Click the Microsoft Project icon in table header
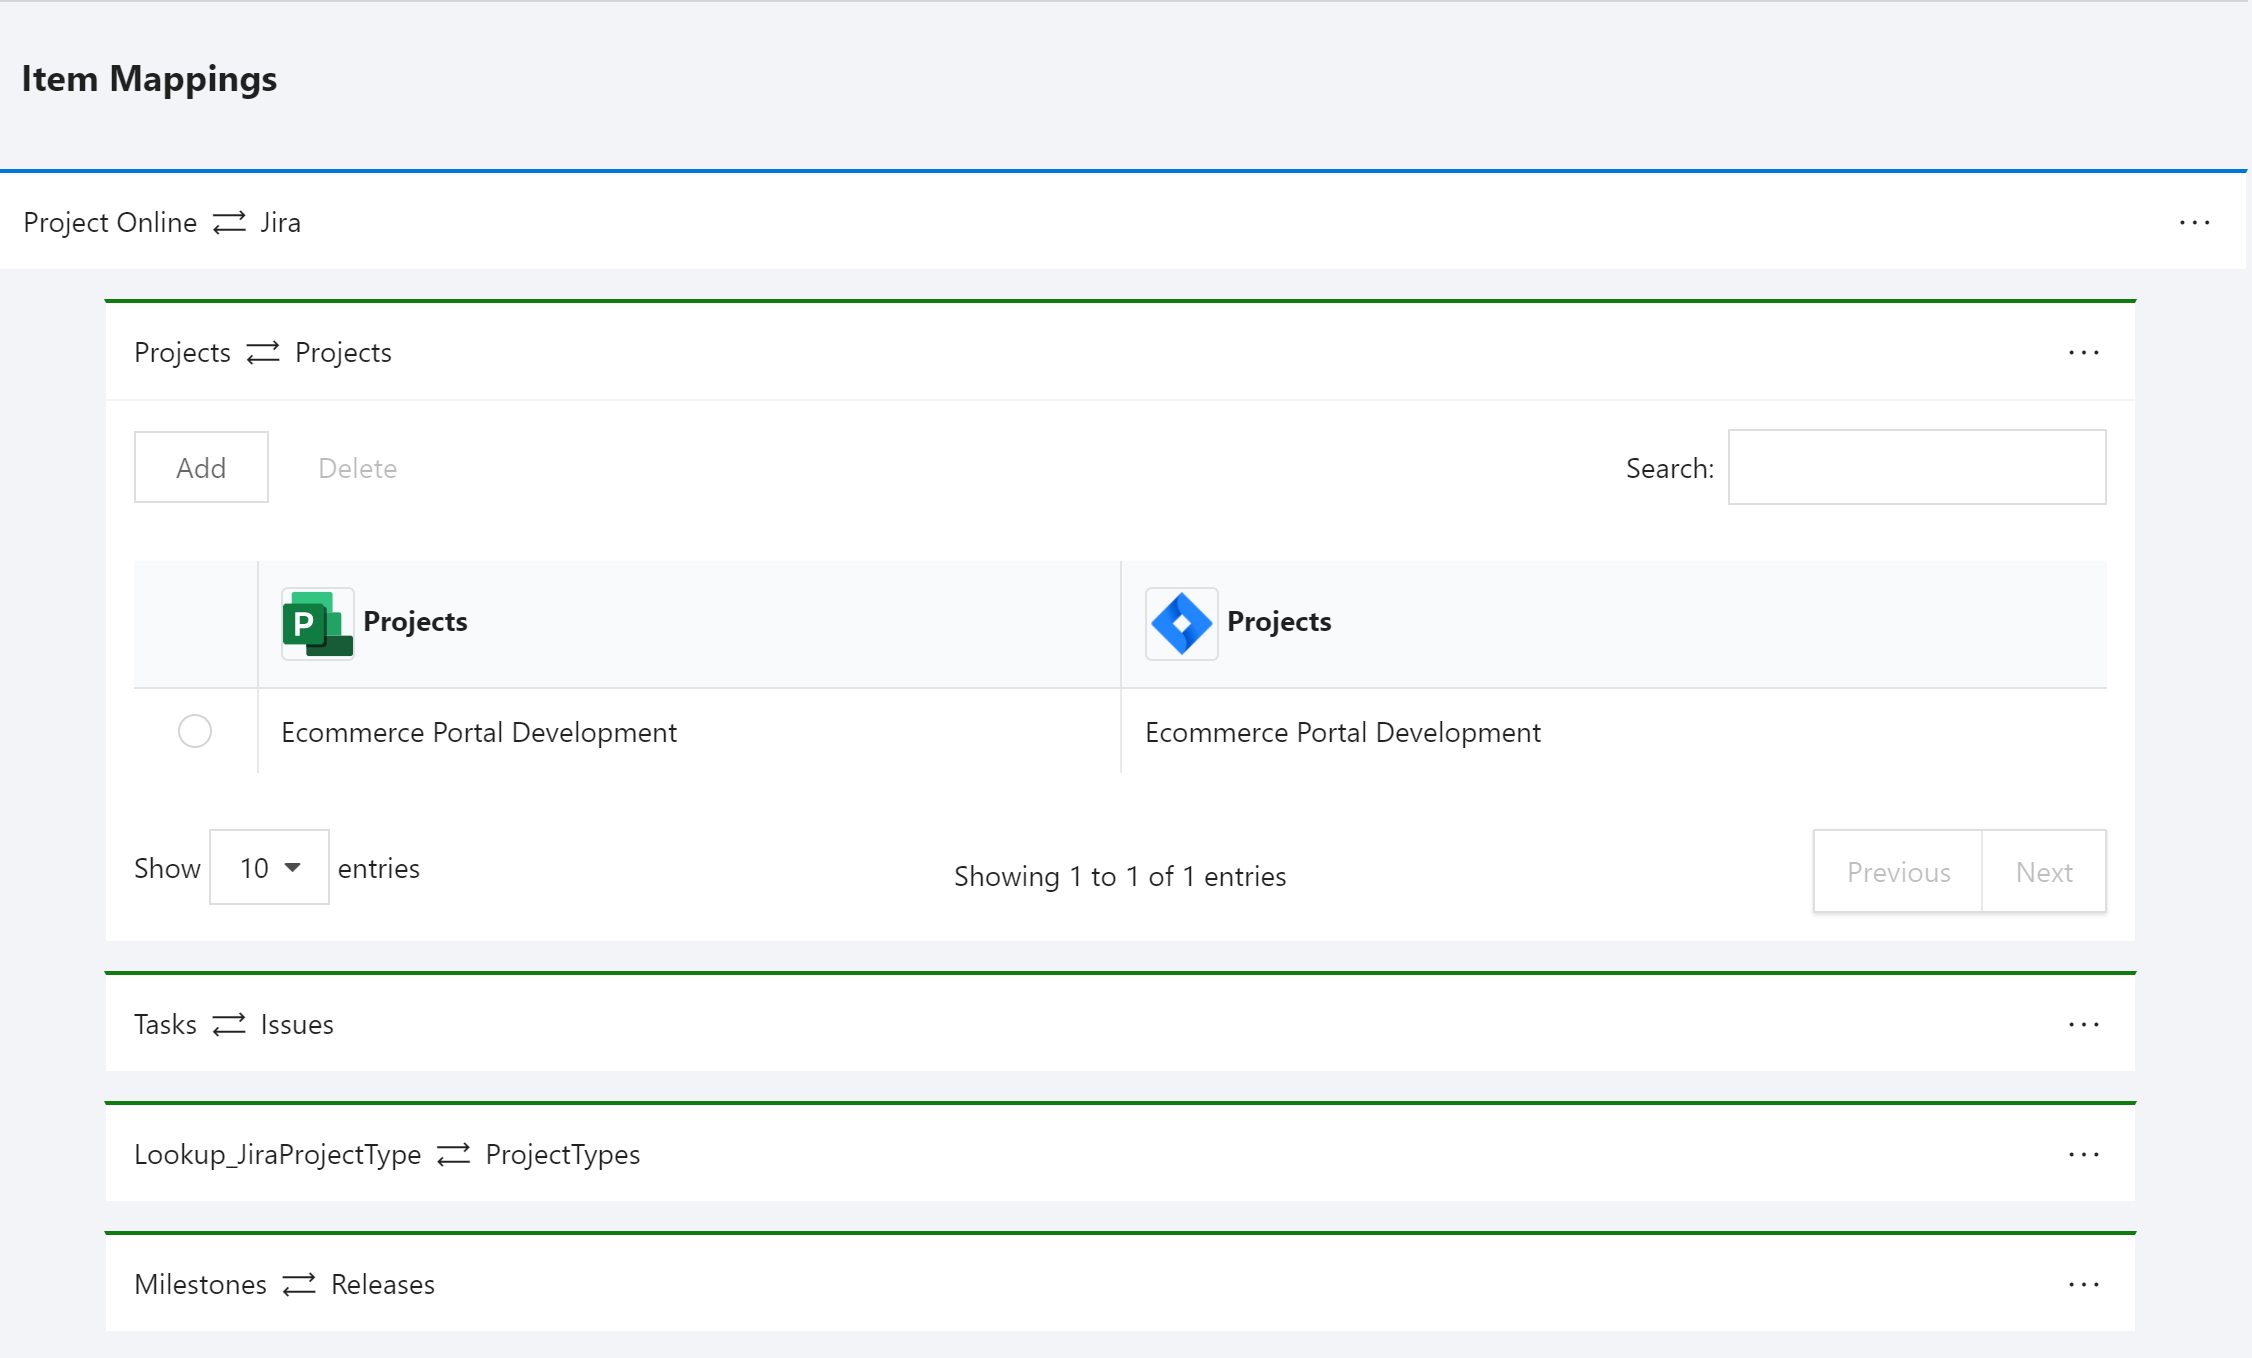This screenshot has height=1358, width=2252. [x=317, y=623]
